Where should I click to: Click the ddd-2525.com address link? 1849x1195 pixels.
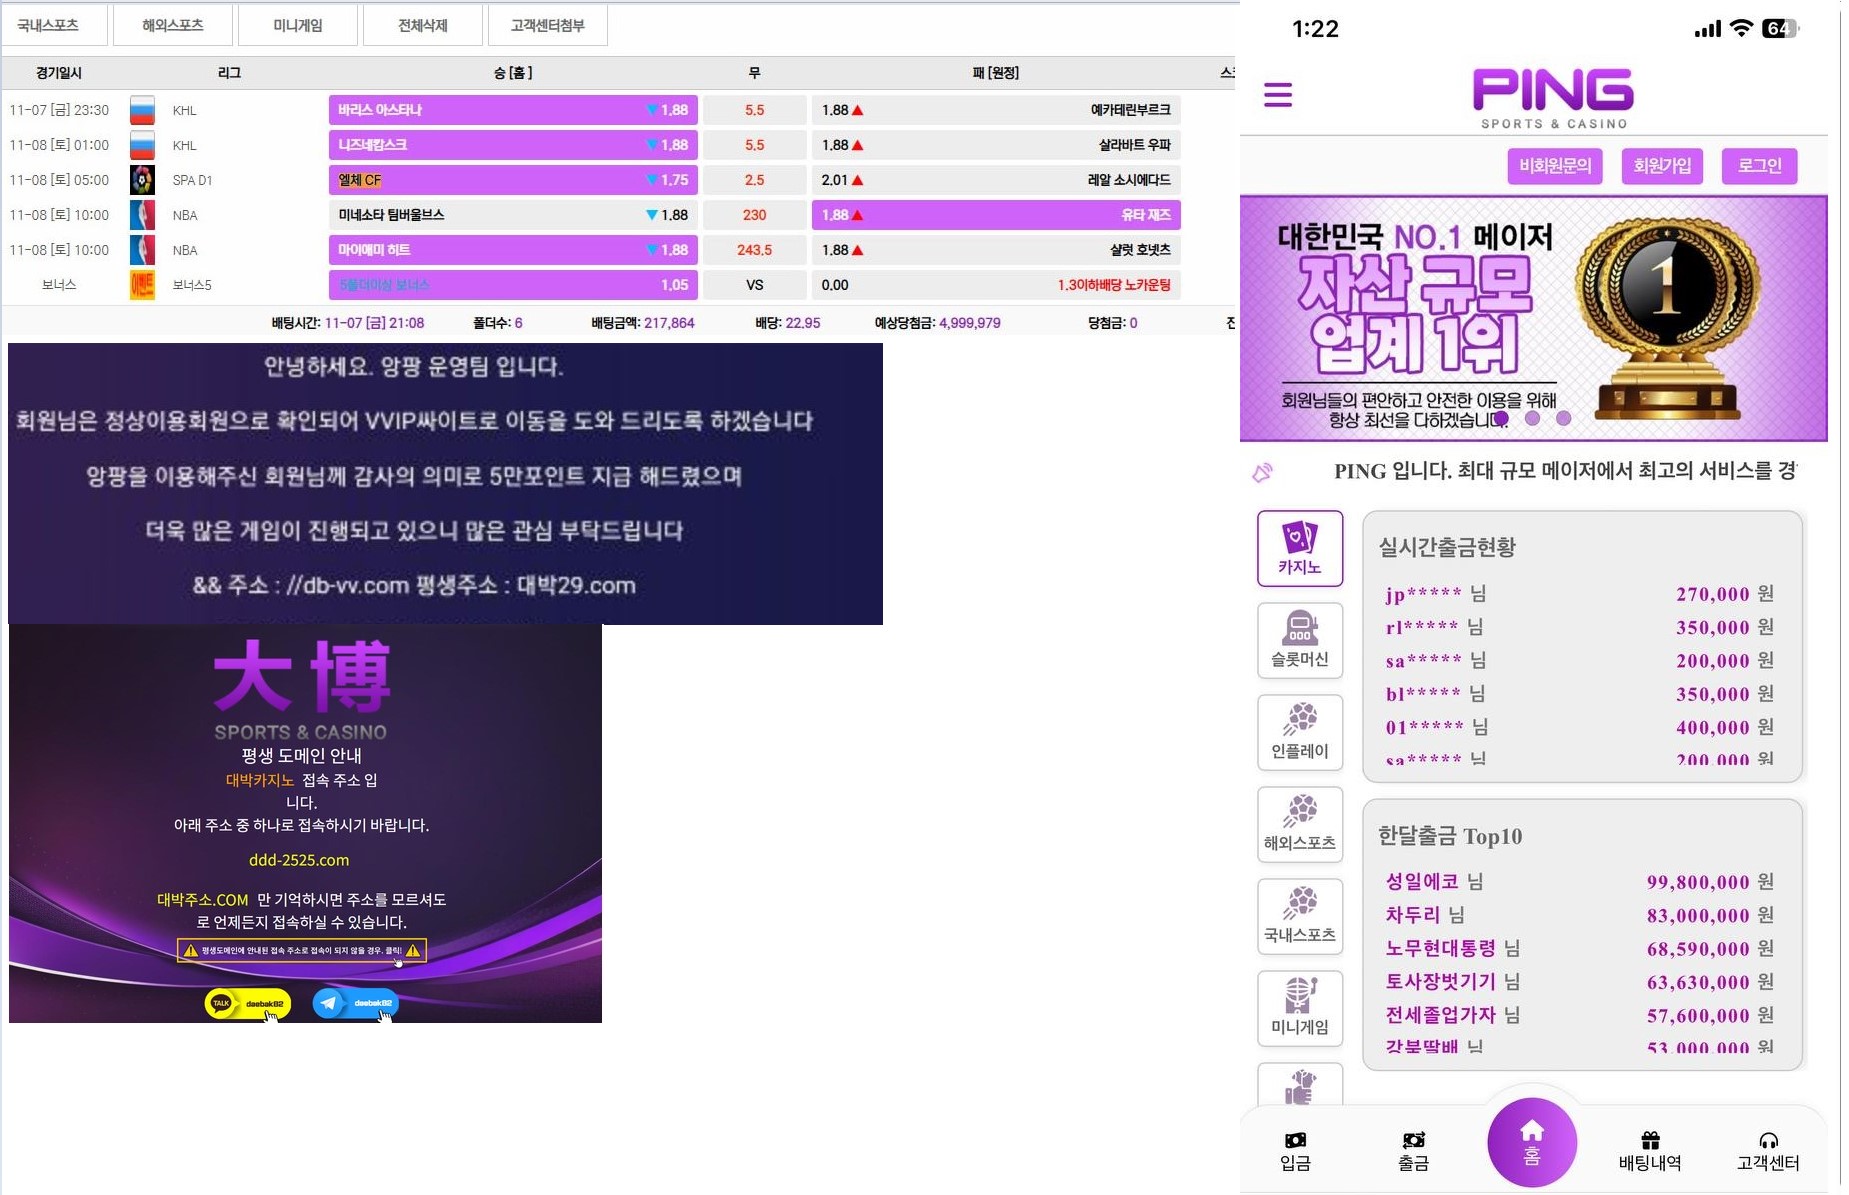[299, 860]
